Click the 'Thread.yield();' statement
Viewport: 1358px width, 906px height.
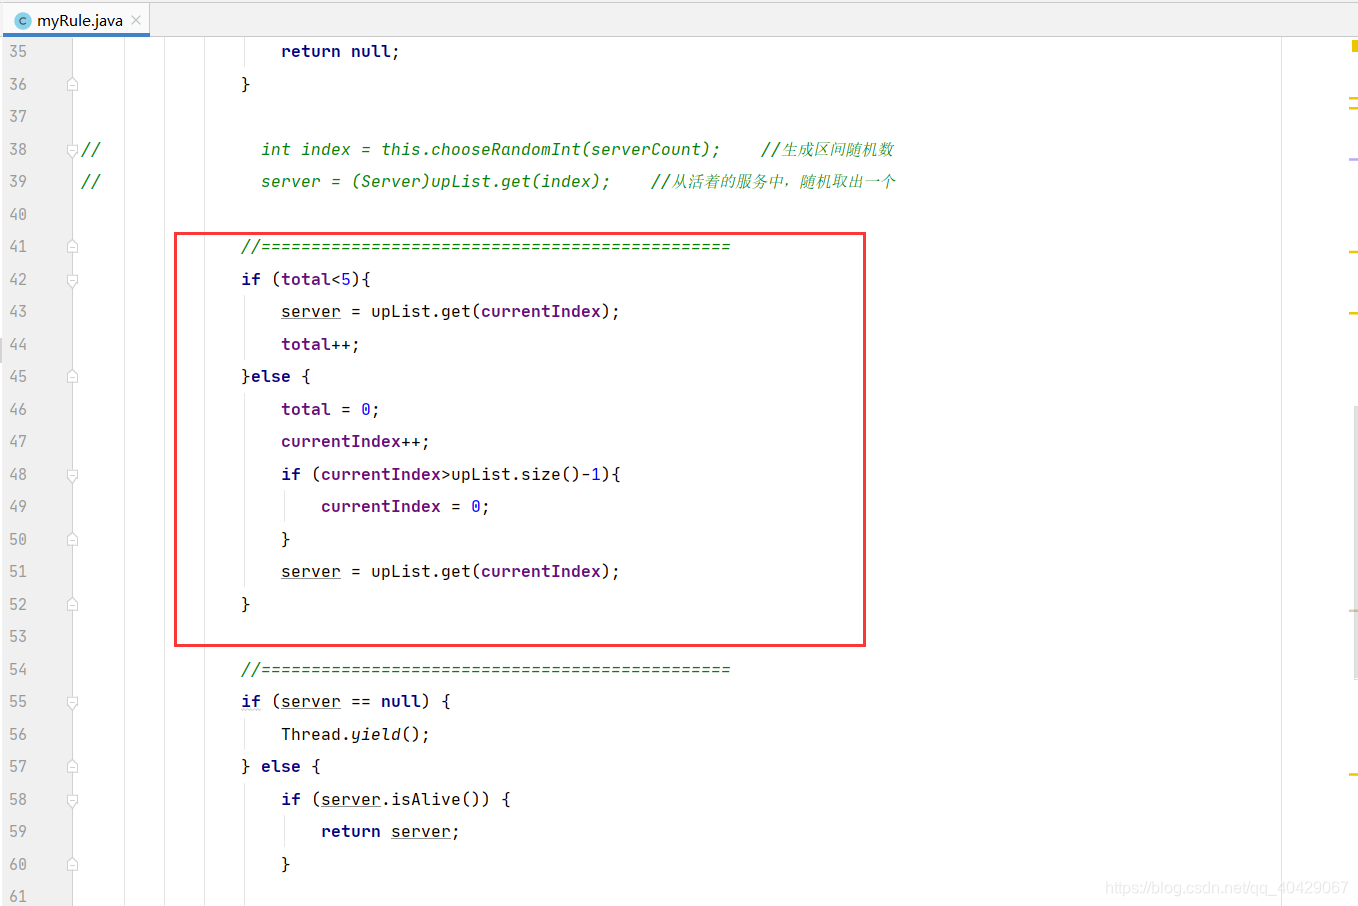(355, 735)
